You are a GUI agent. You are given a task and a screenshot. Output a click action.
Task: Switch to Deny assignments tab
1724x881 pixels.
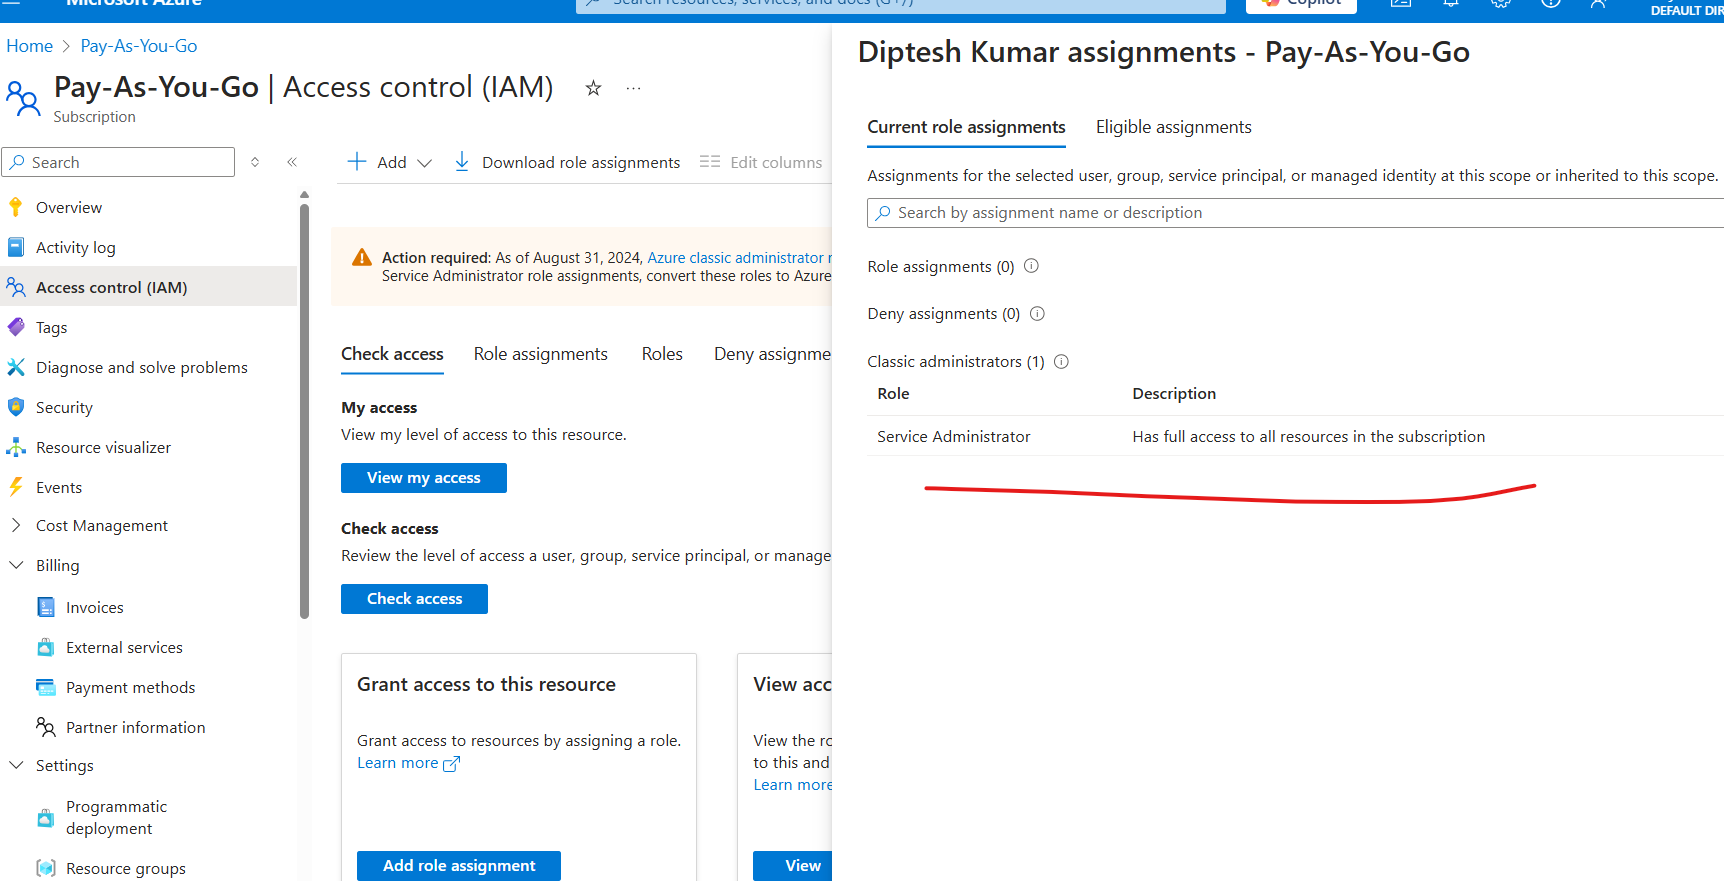tap(772, 354)
